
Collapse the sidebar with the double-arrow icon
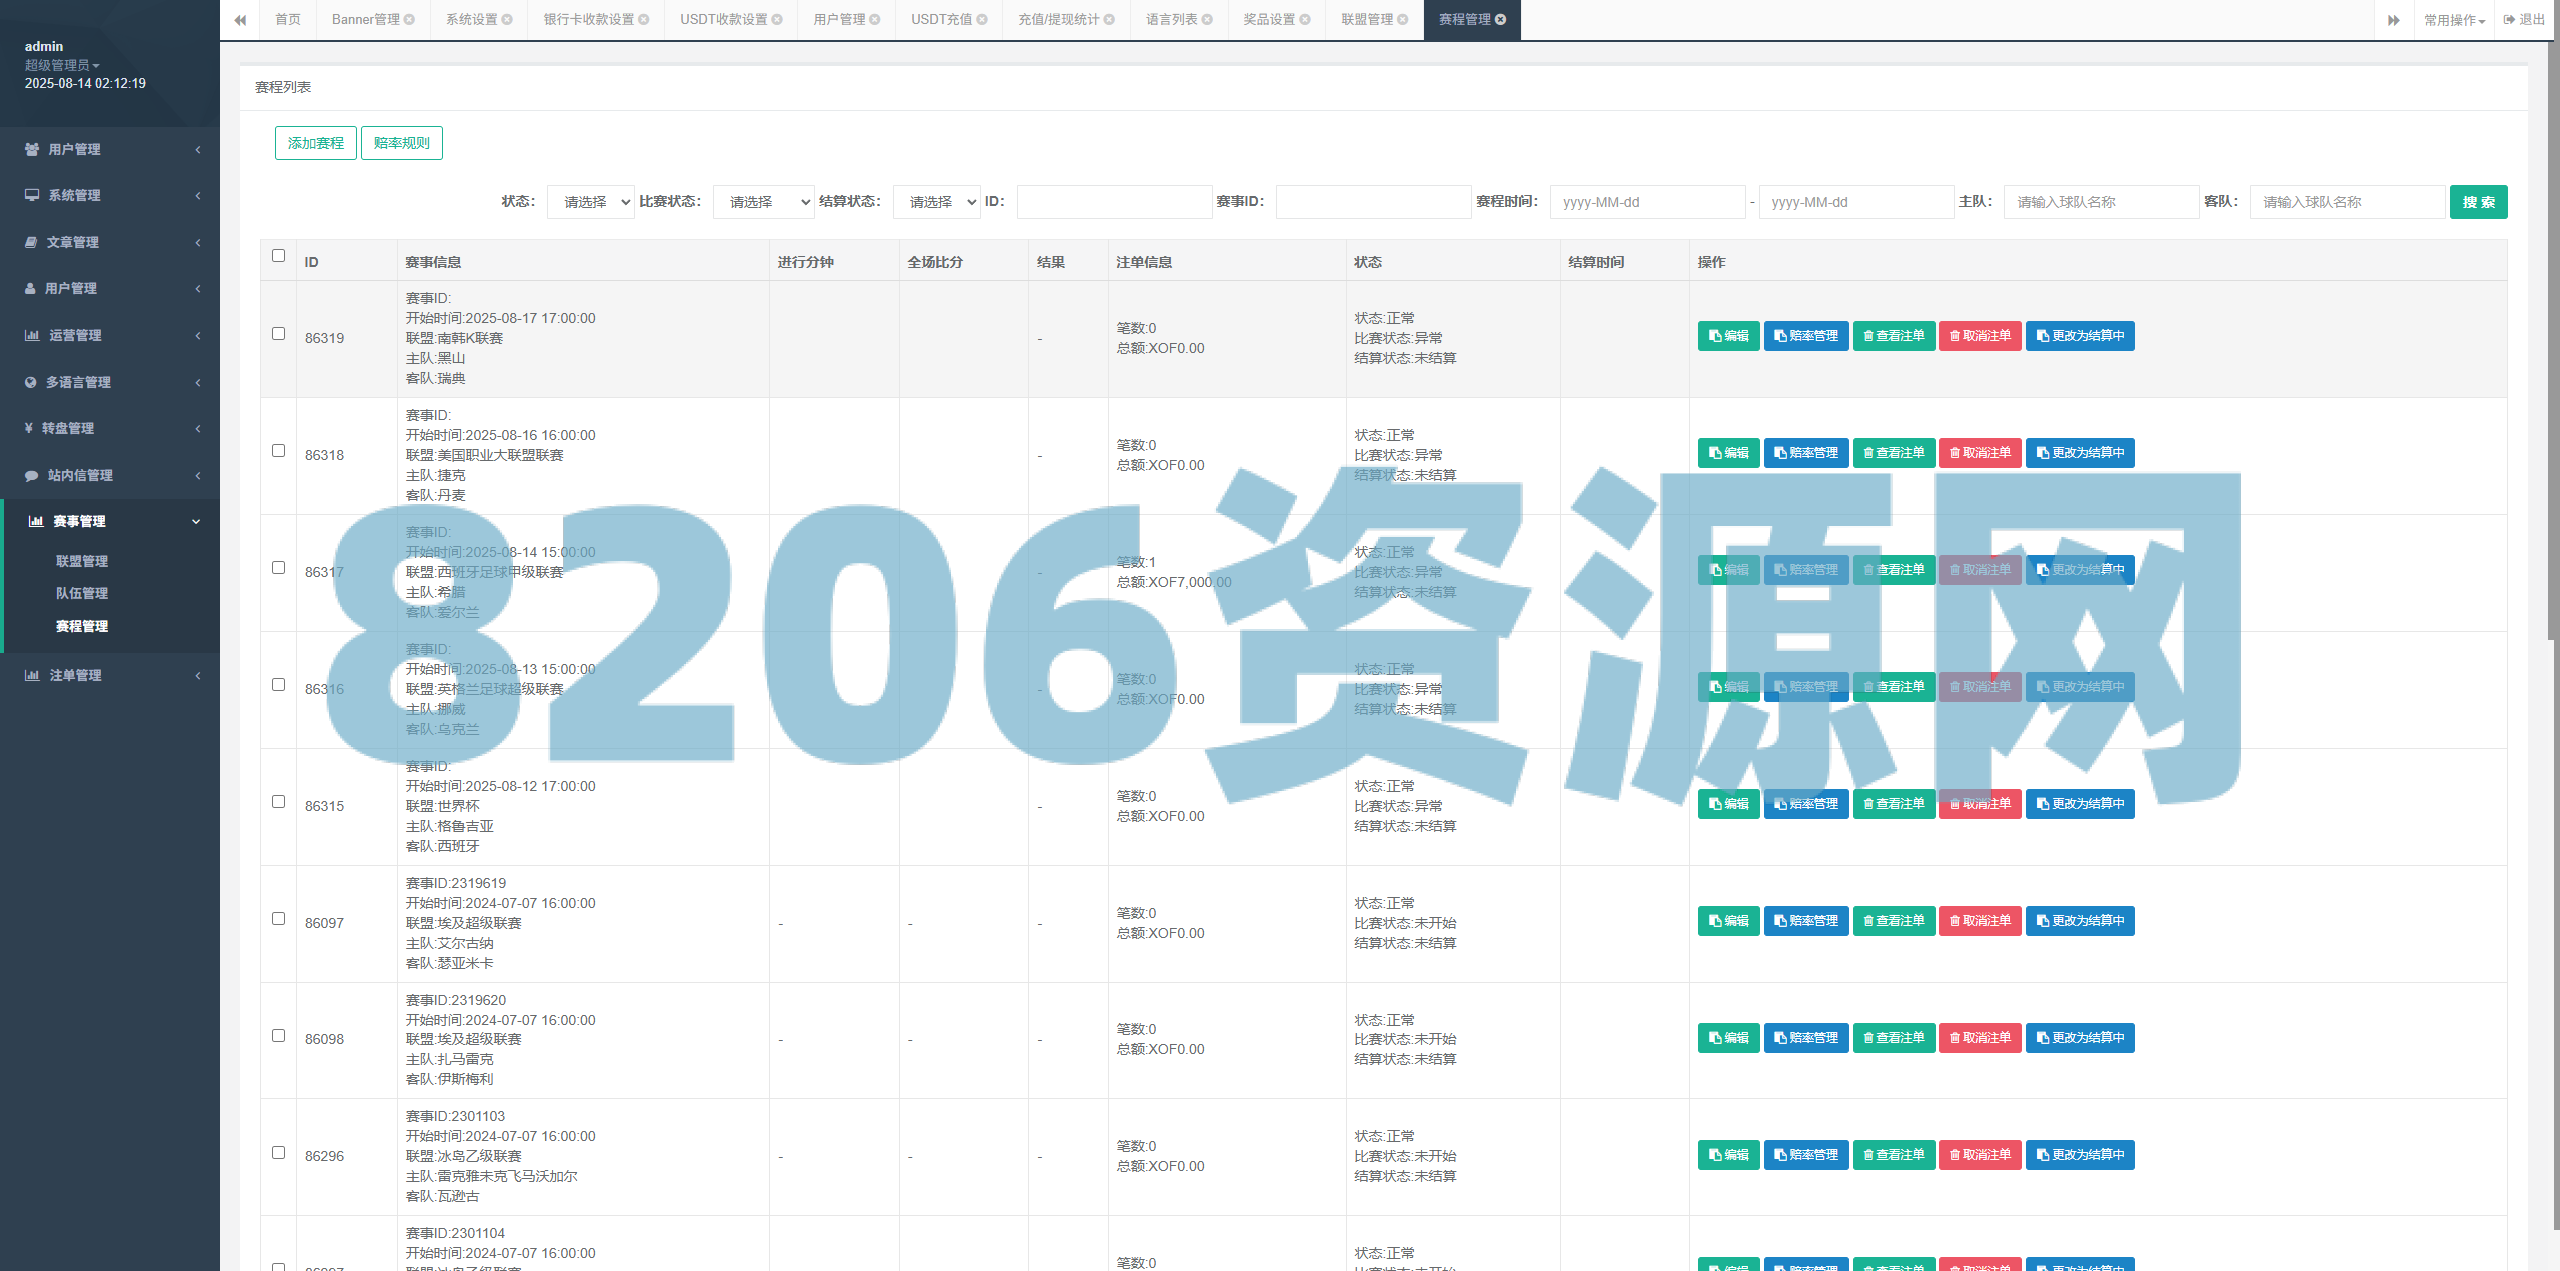click(240, 19)
